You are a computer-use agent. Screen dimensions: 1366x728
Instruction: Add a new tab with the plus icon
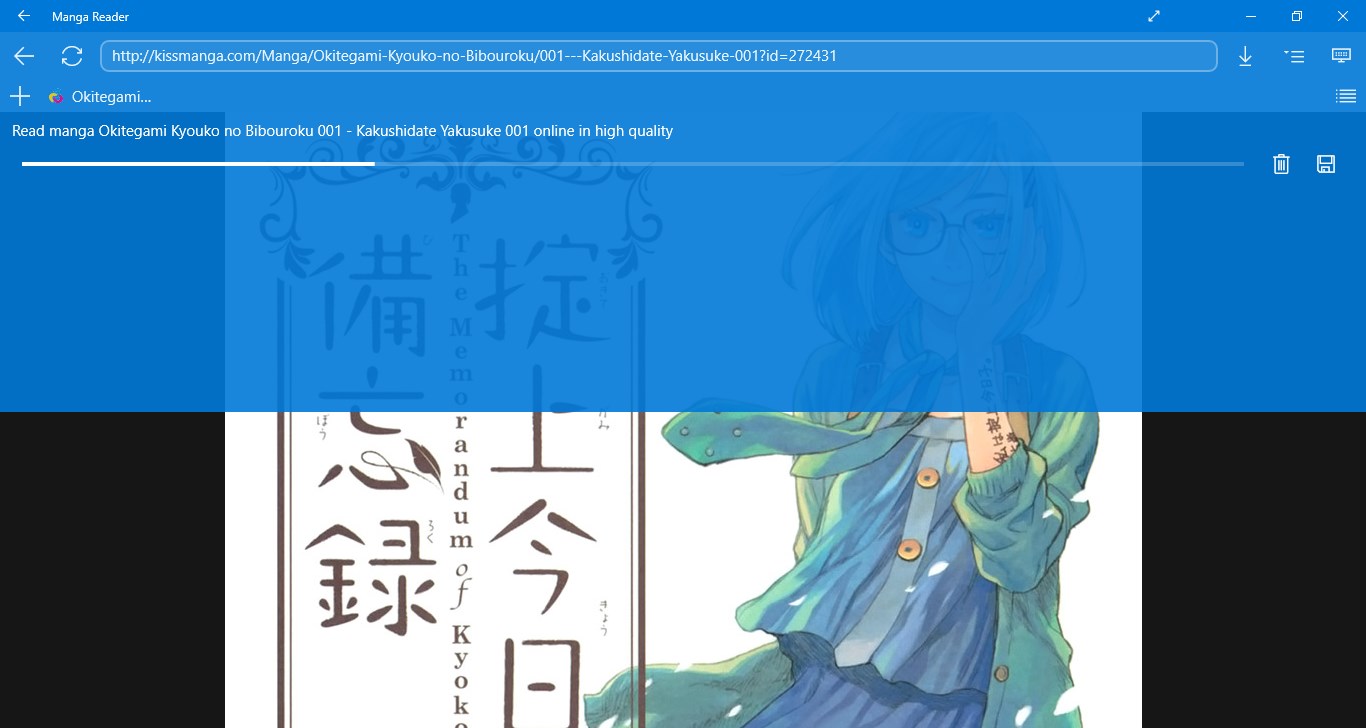[x=20, y=96]
